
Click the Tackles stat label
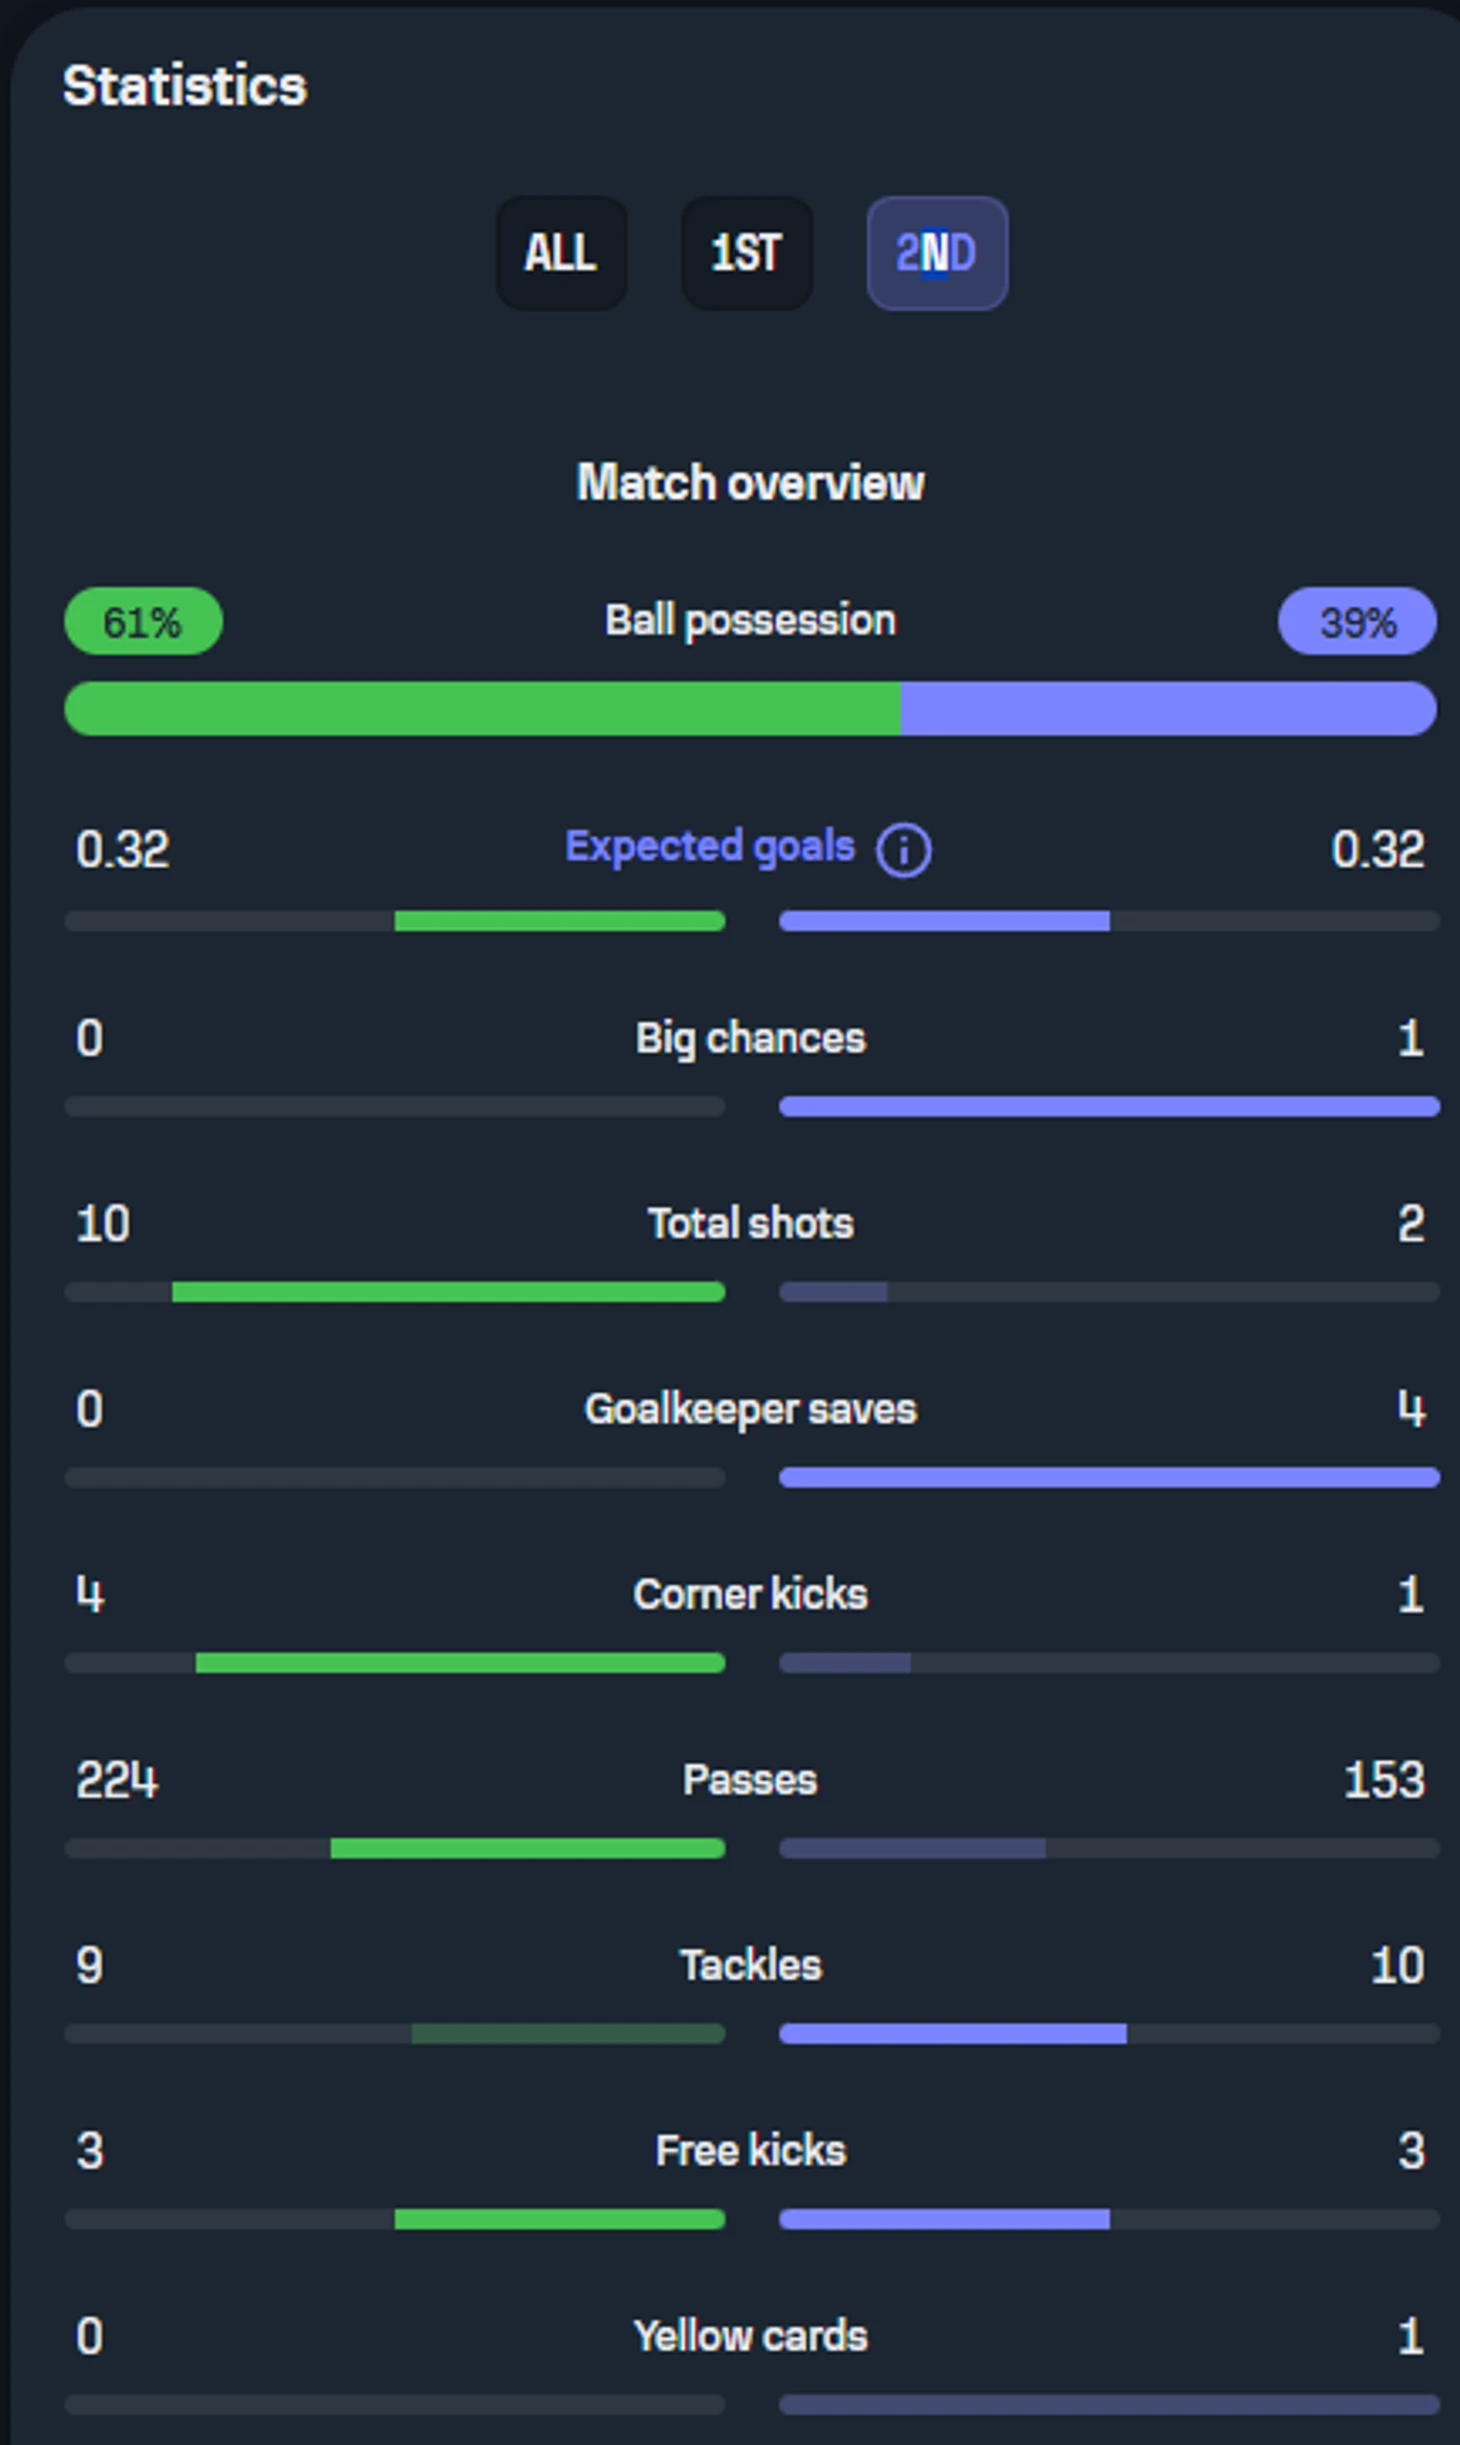tap(750, 1965)
